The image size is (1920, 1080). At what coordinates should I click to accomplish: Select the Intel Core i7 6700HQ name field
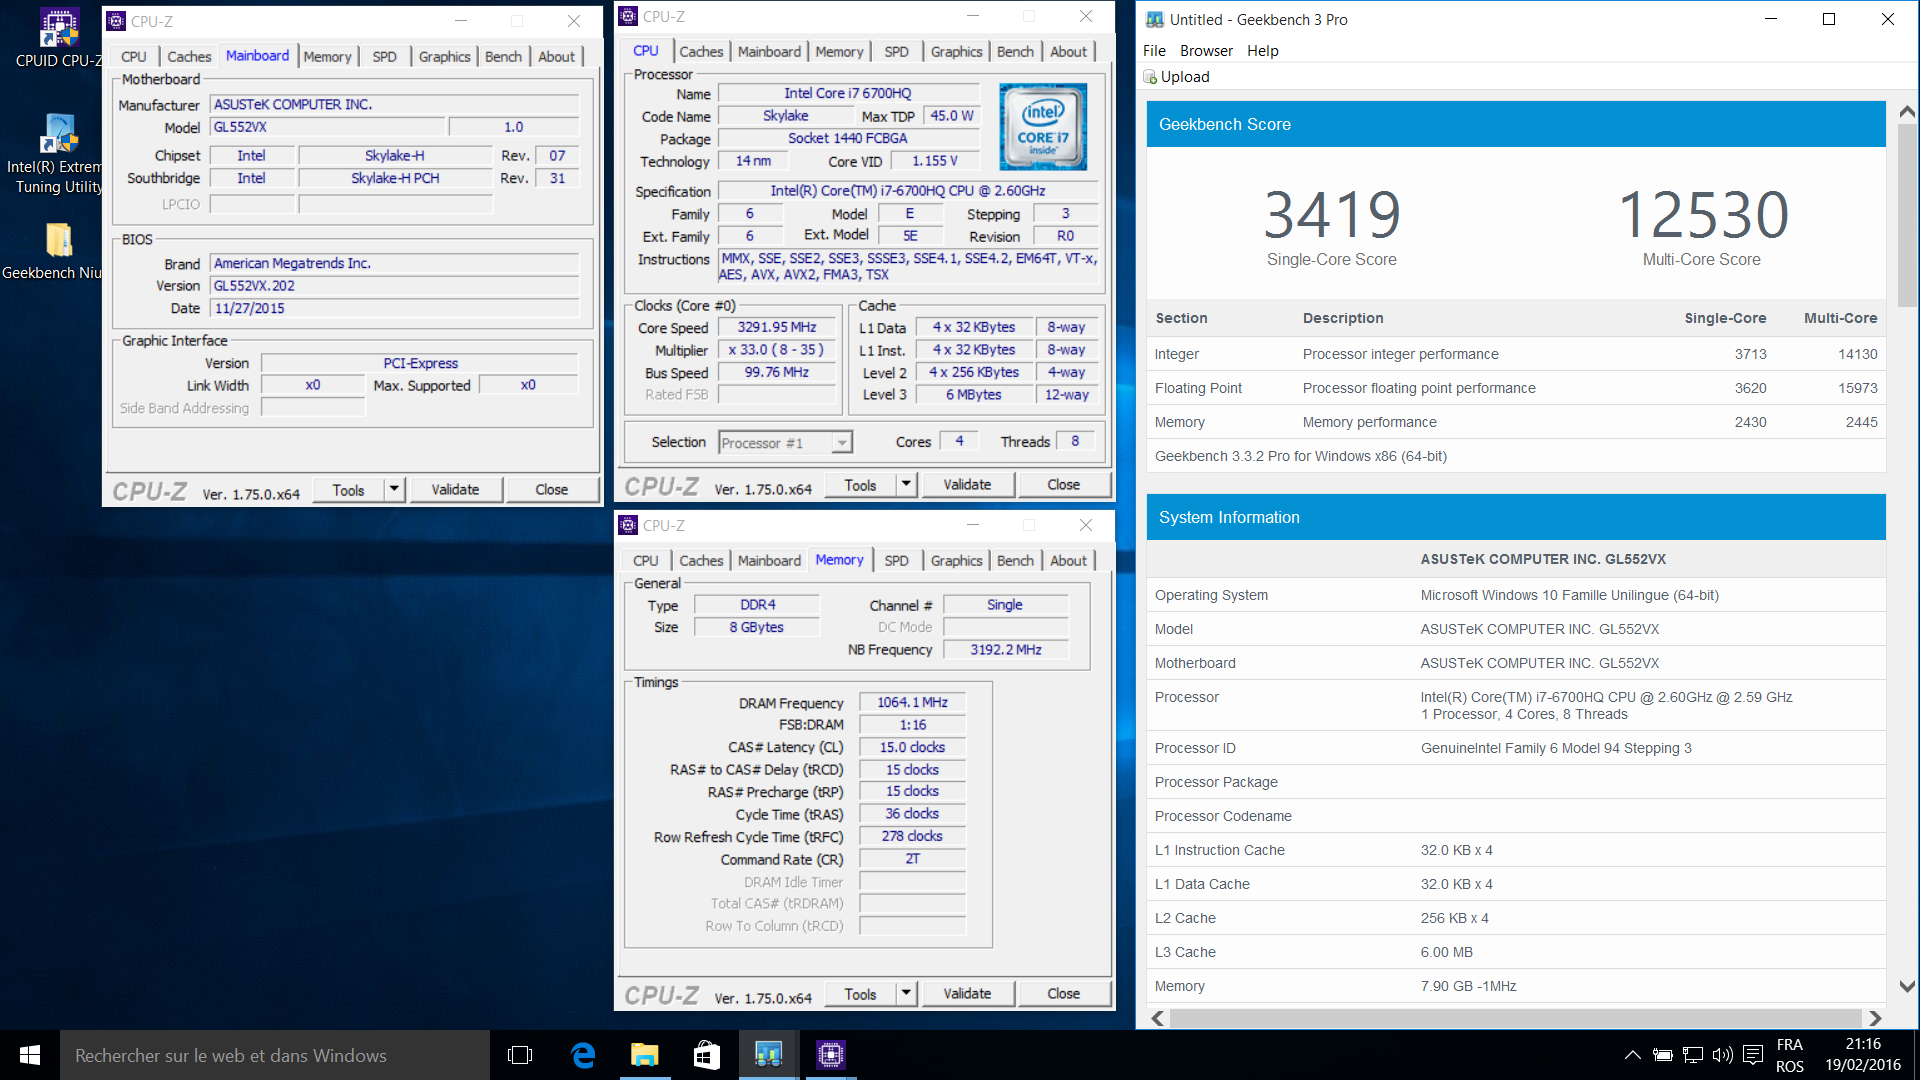click(848, 93)
